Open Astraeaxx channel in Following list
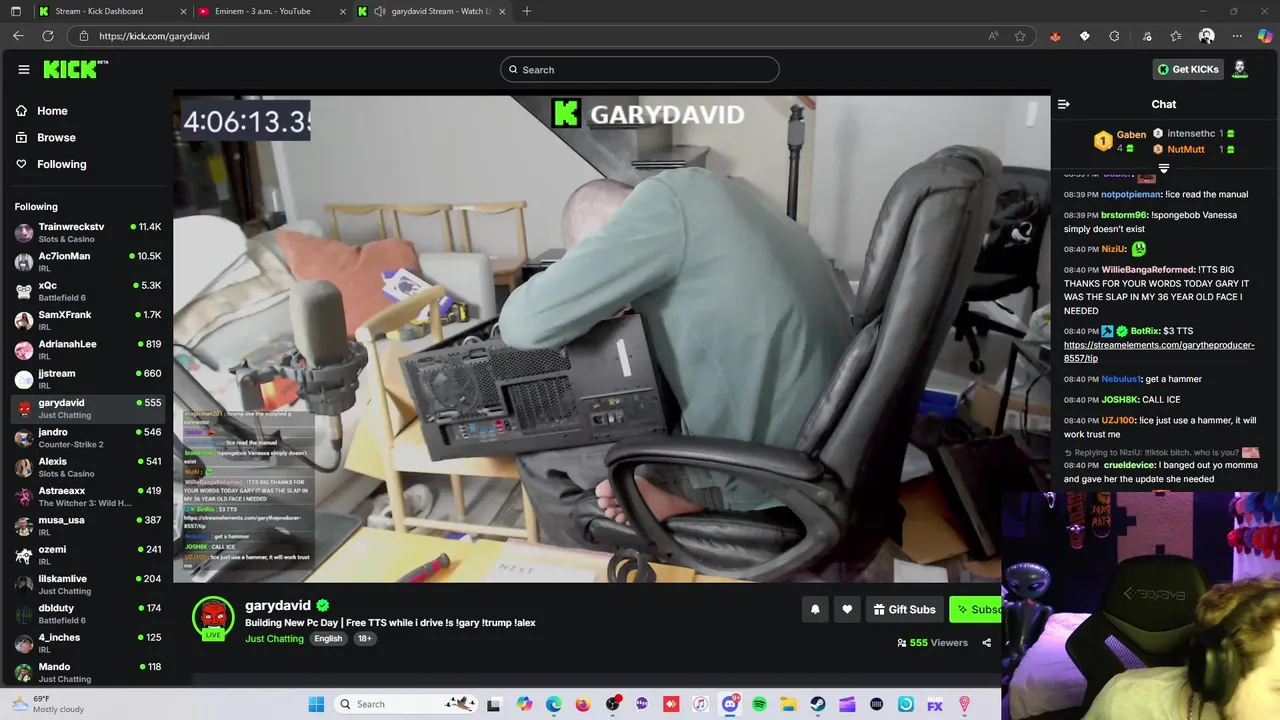 [x=88, y=496]
